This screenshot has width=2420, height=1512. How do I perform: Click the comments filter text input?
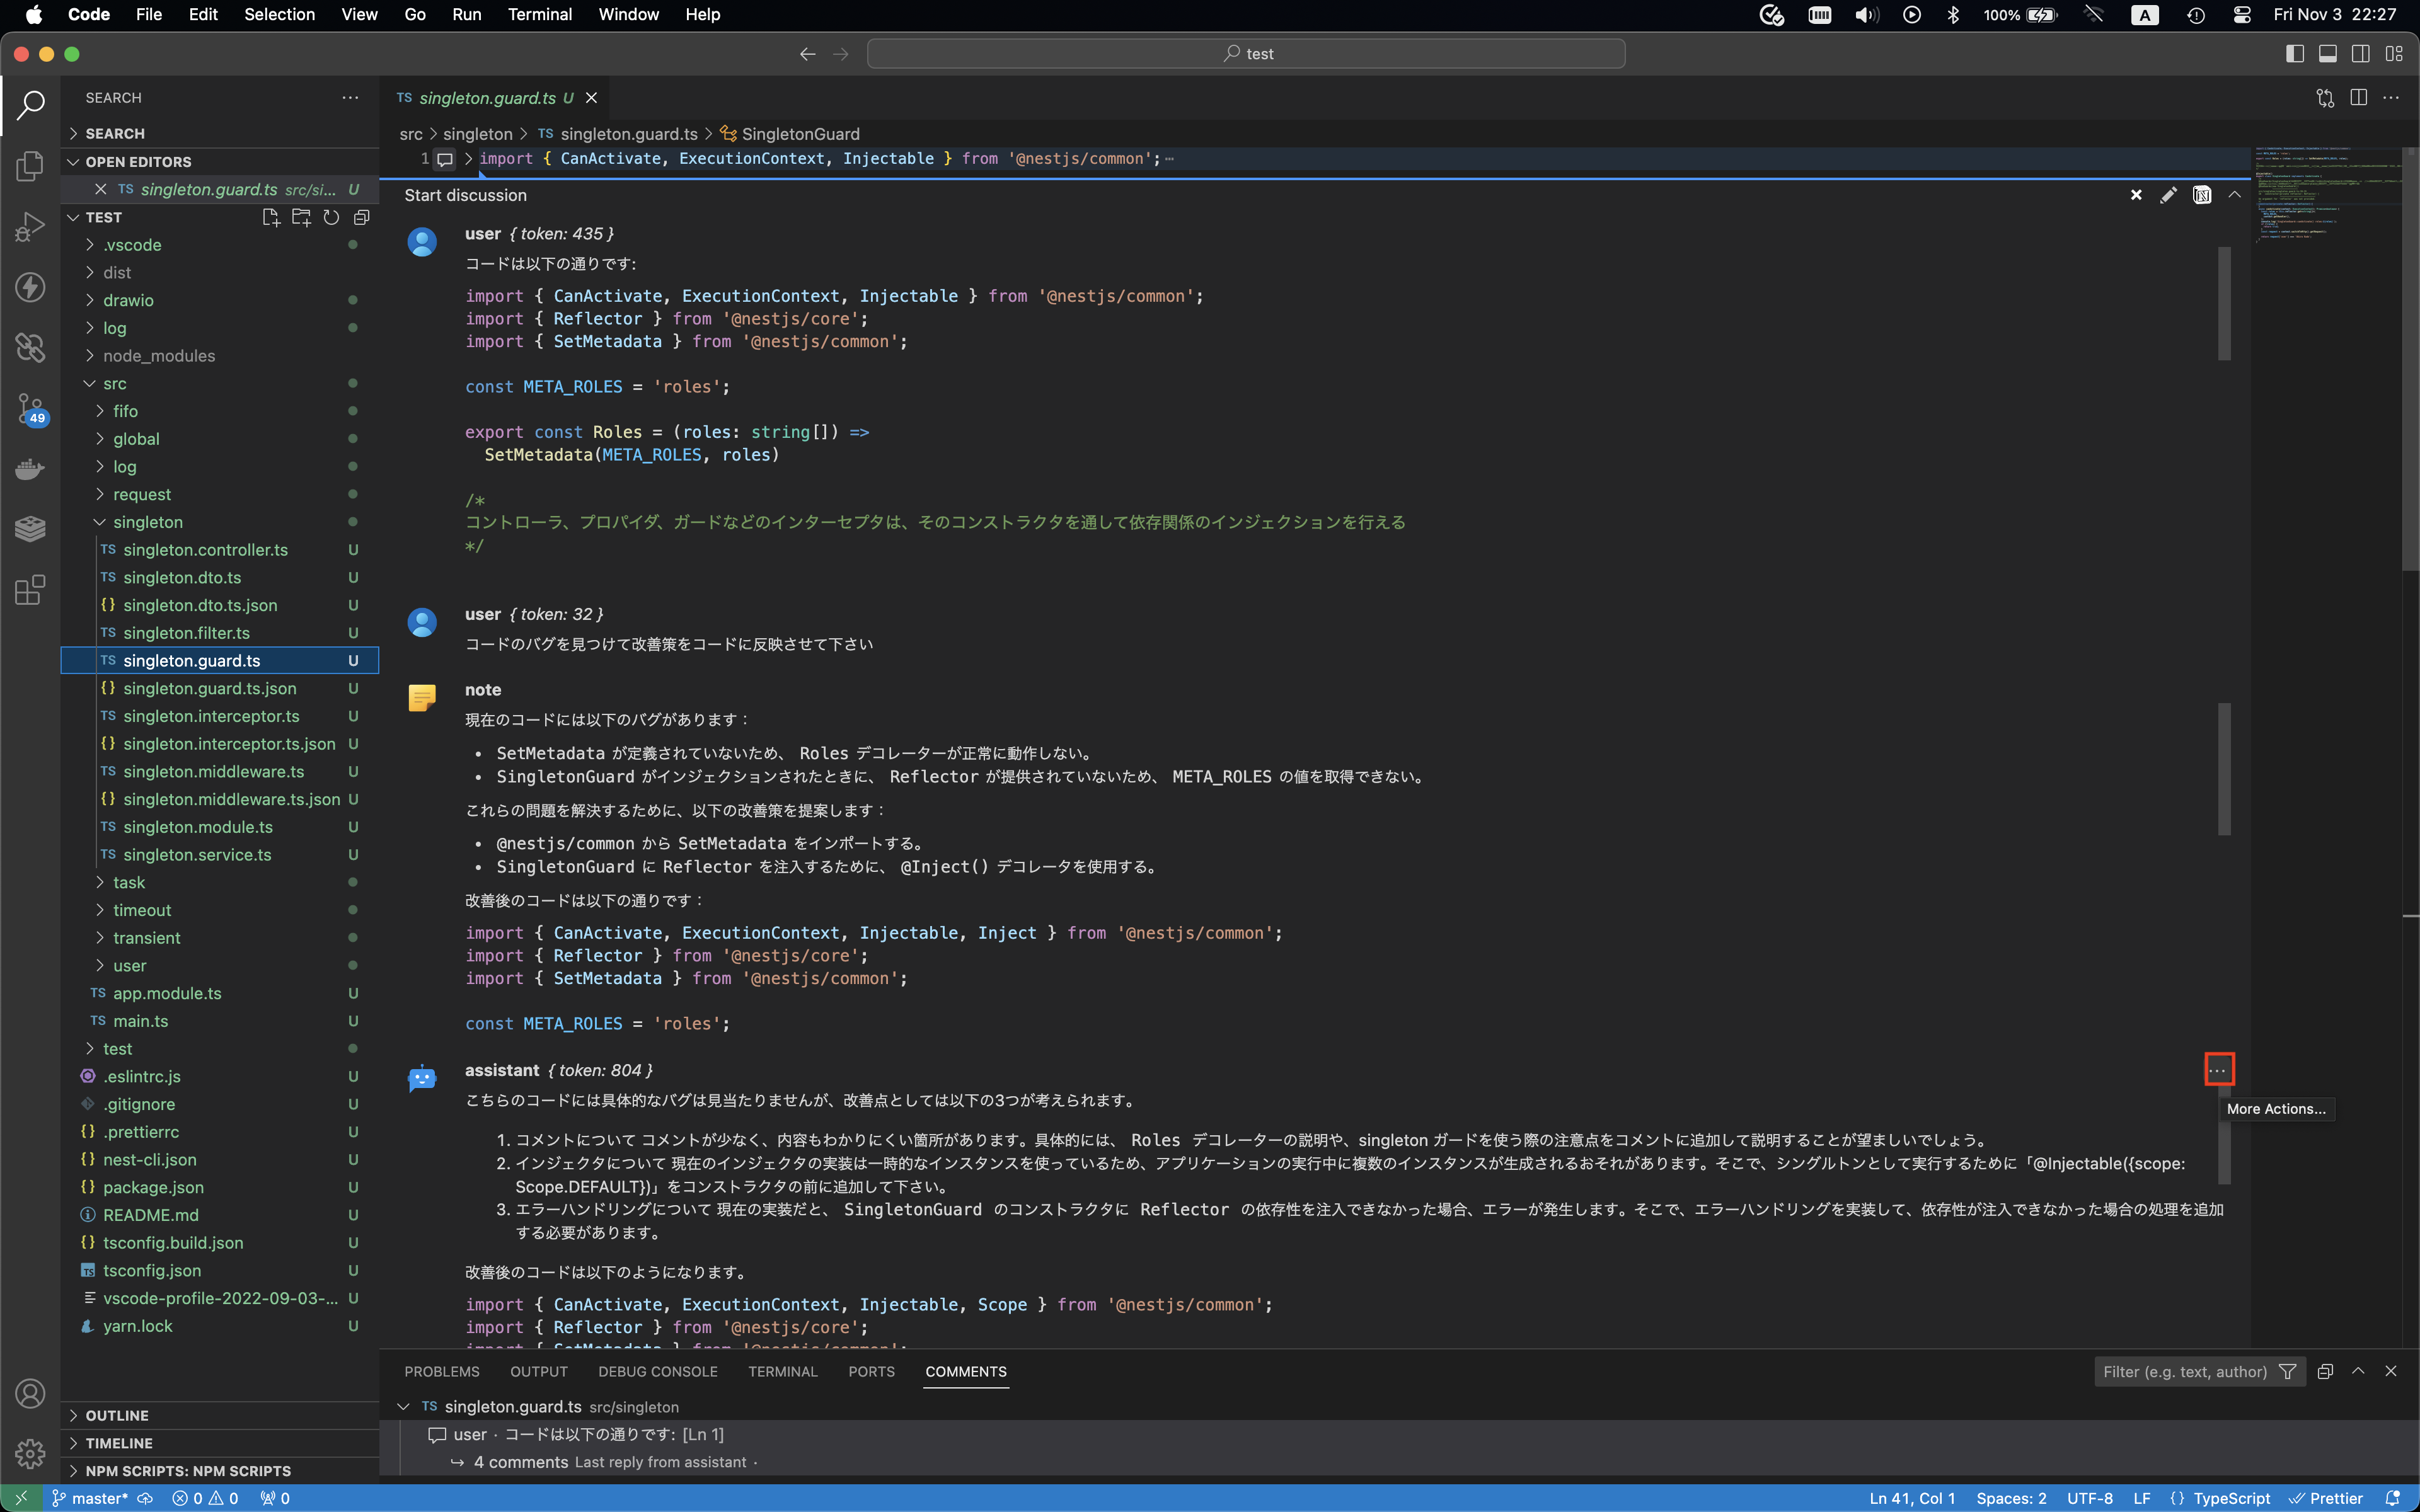[2184, 1372]
